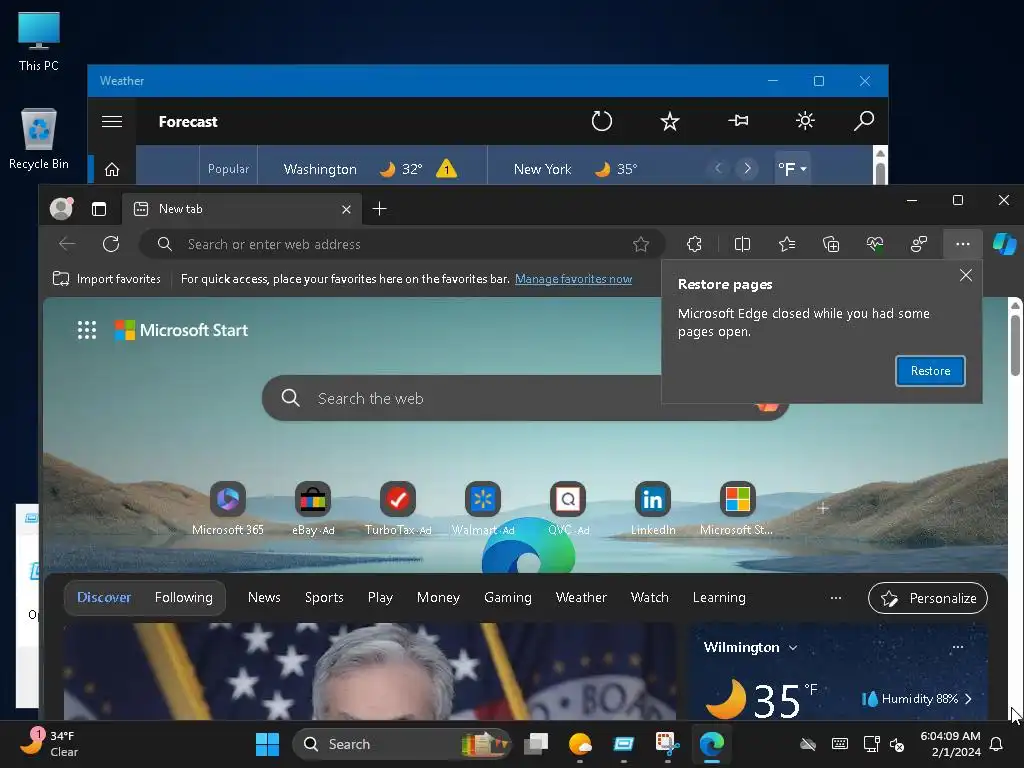This screenshot has height=768, width=1024.
Task: Open Edge Settings and more menu
Action: [x=963, y=244]
